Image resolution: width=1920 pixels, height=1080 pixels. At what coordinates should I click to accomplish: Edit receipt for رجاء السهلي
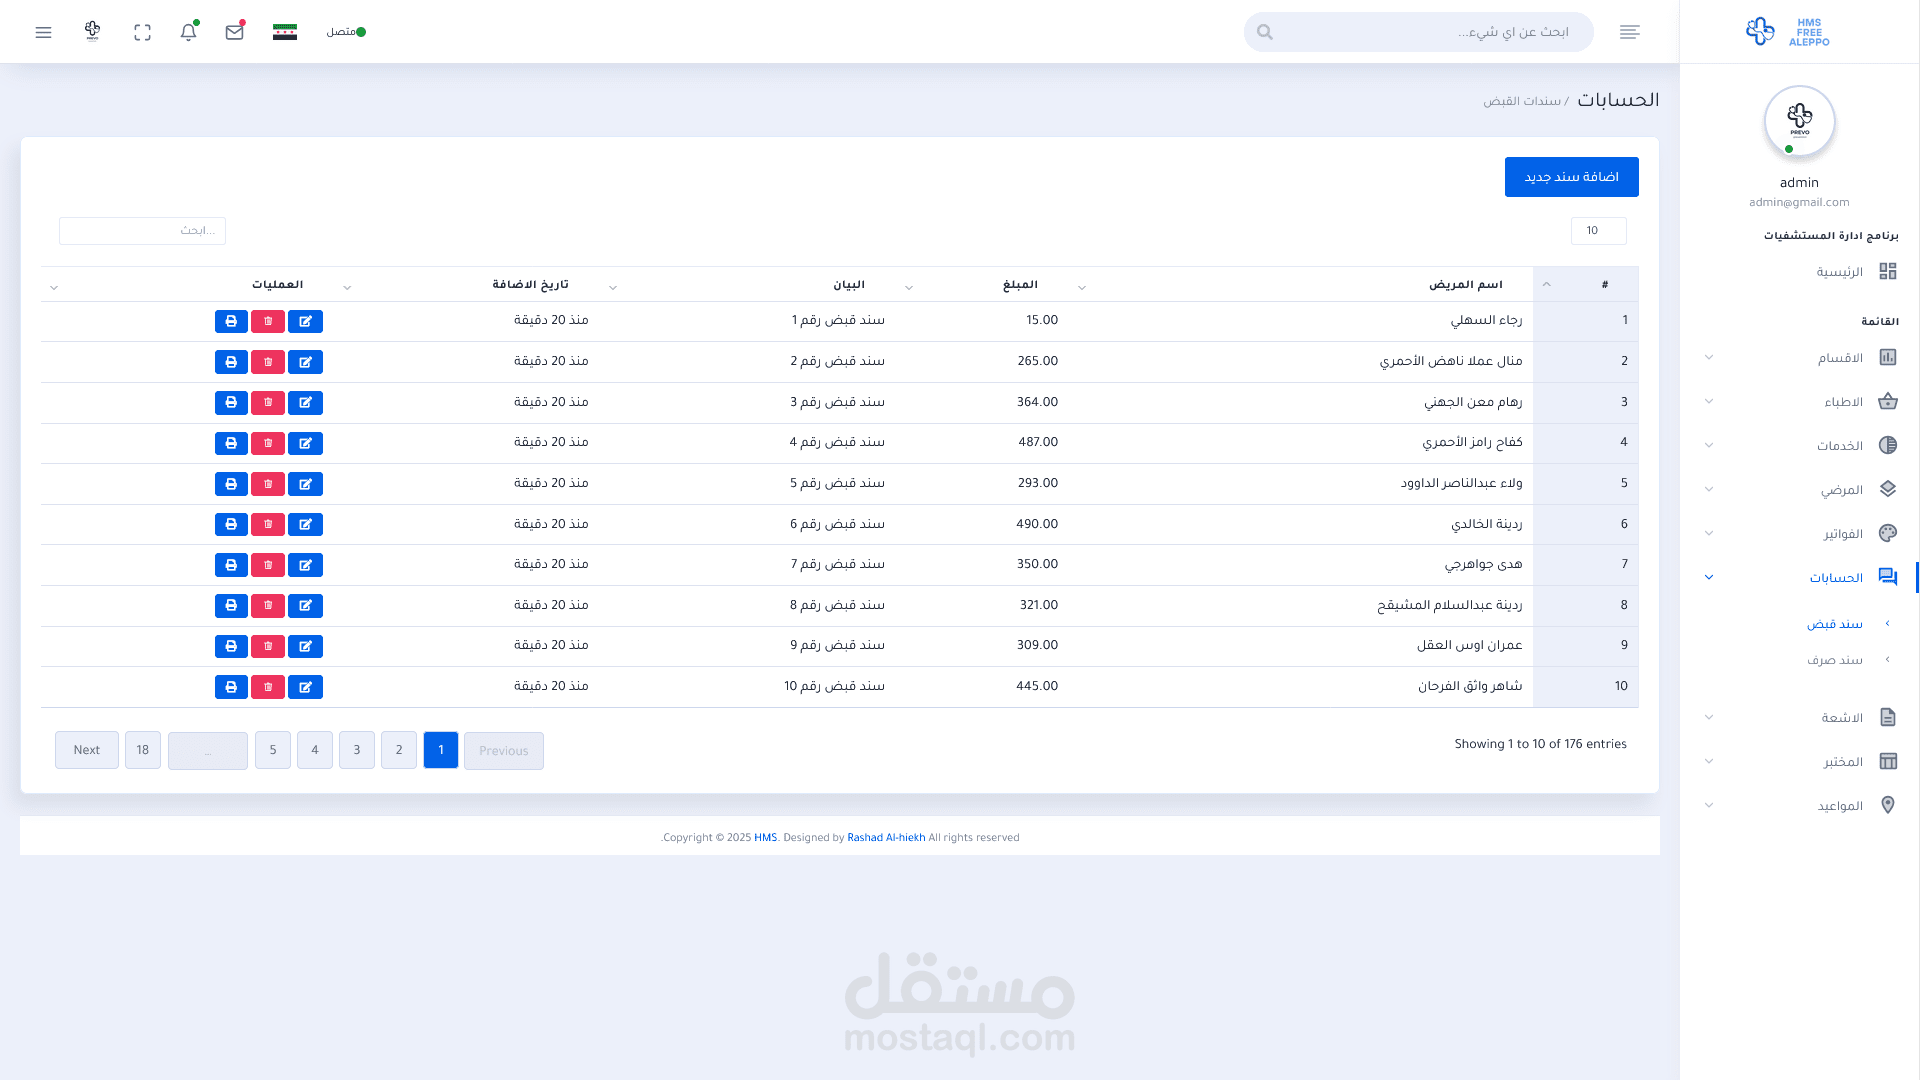[305, 321]
